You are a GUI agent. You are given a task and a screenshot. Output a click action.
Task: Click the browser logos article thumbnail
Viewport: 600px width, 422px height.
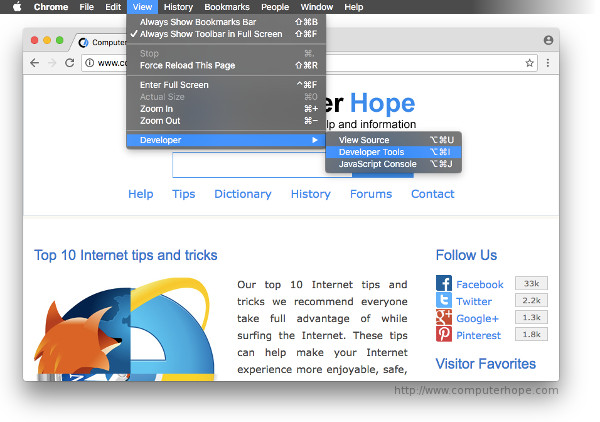click(x=125, y=329)
